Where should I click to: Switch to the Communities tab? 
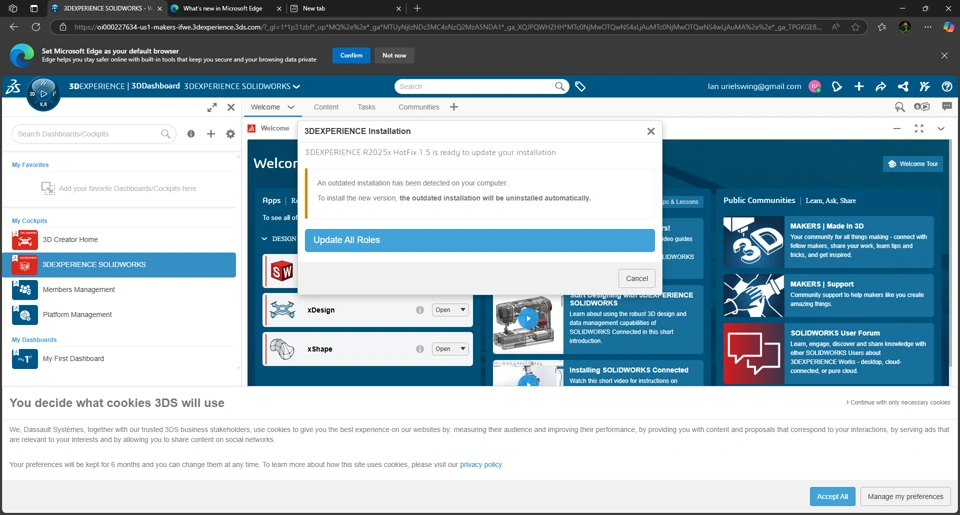[419, 107]
